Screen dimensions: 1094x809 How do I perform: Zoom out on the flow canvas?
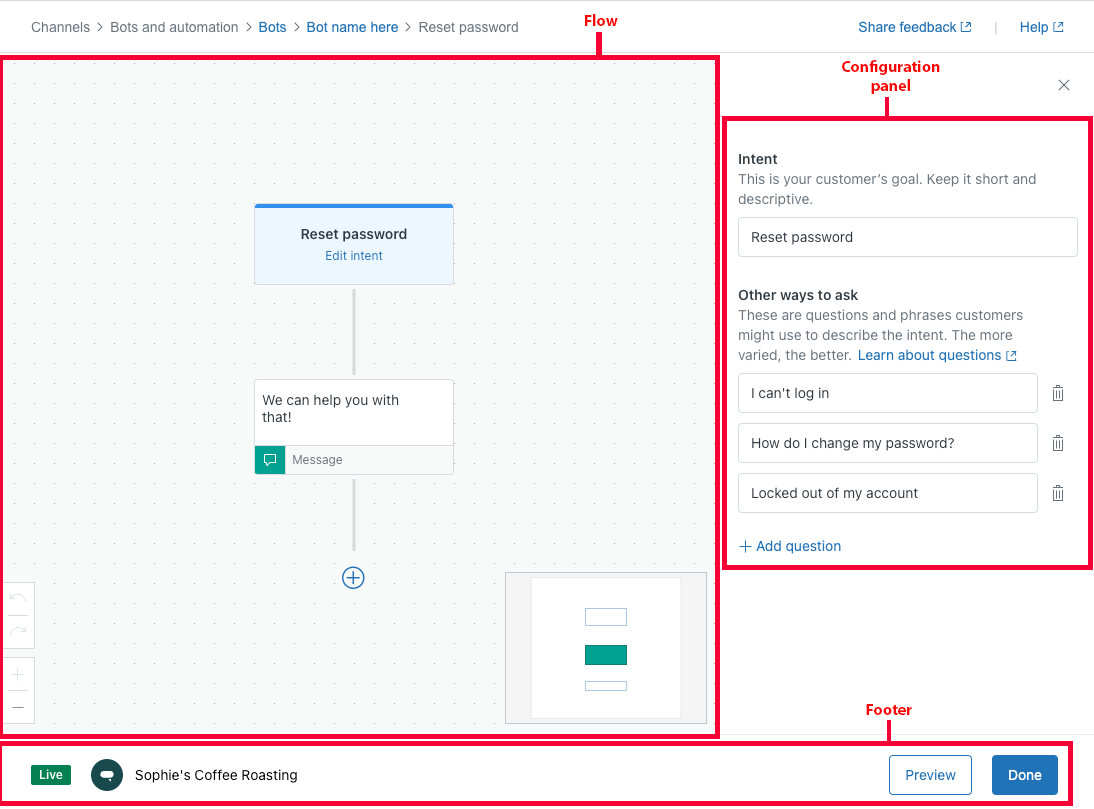tap(18, 707)
